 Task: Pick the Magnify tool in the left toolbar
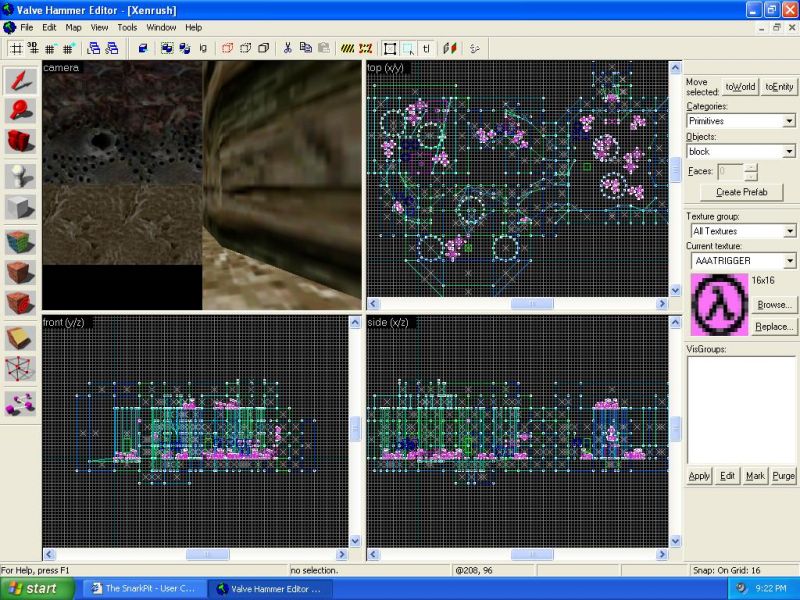(21, 111)
